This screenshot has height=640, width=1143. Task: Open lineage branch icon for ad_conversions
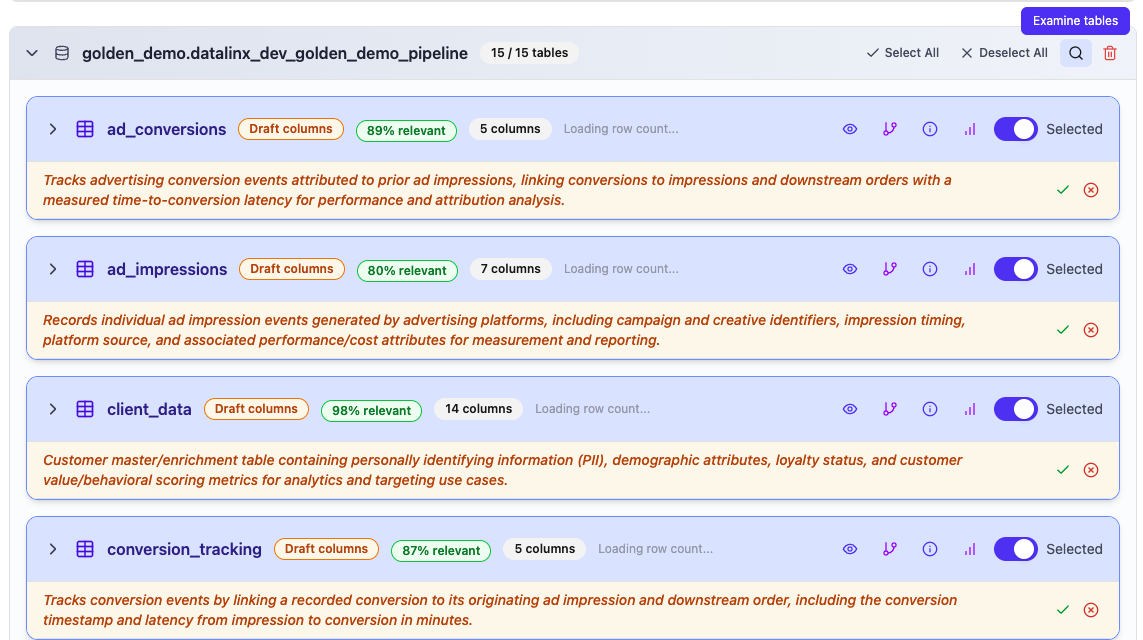click(890, 129)
